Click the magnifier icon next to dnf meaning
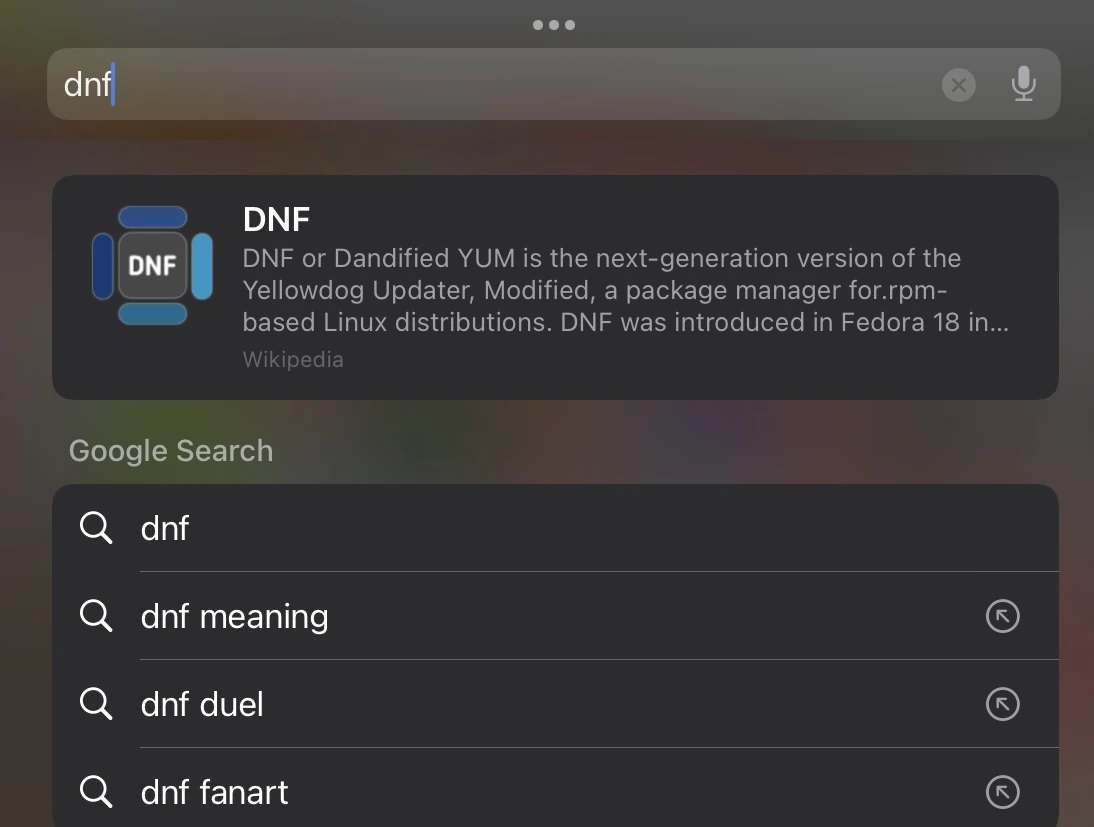1094x827 pixels. 96,616
